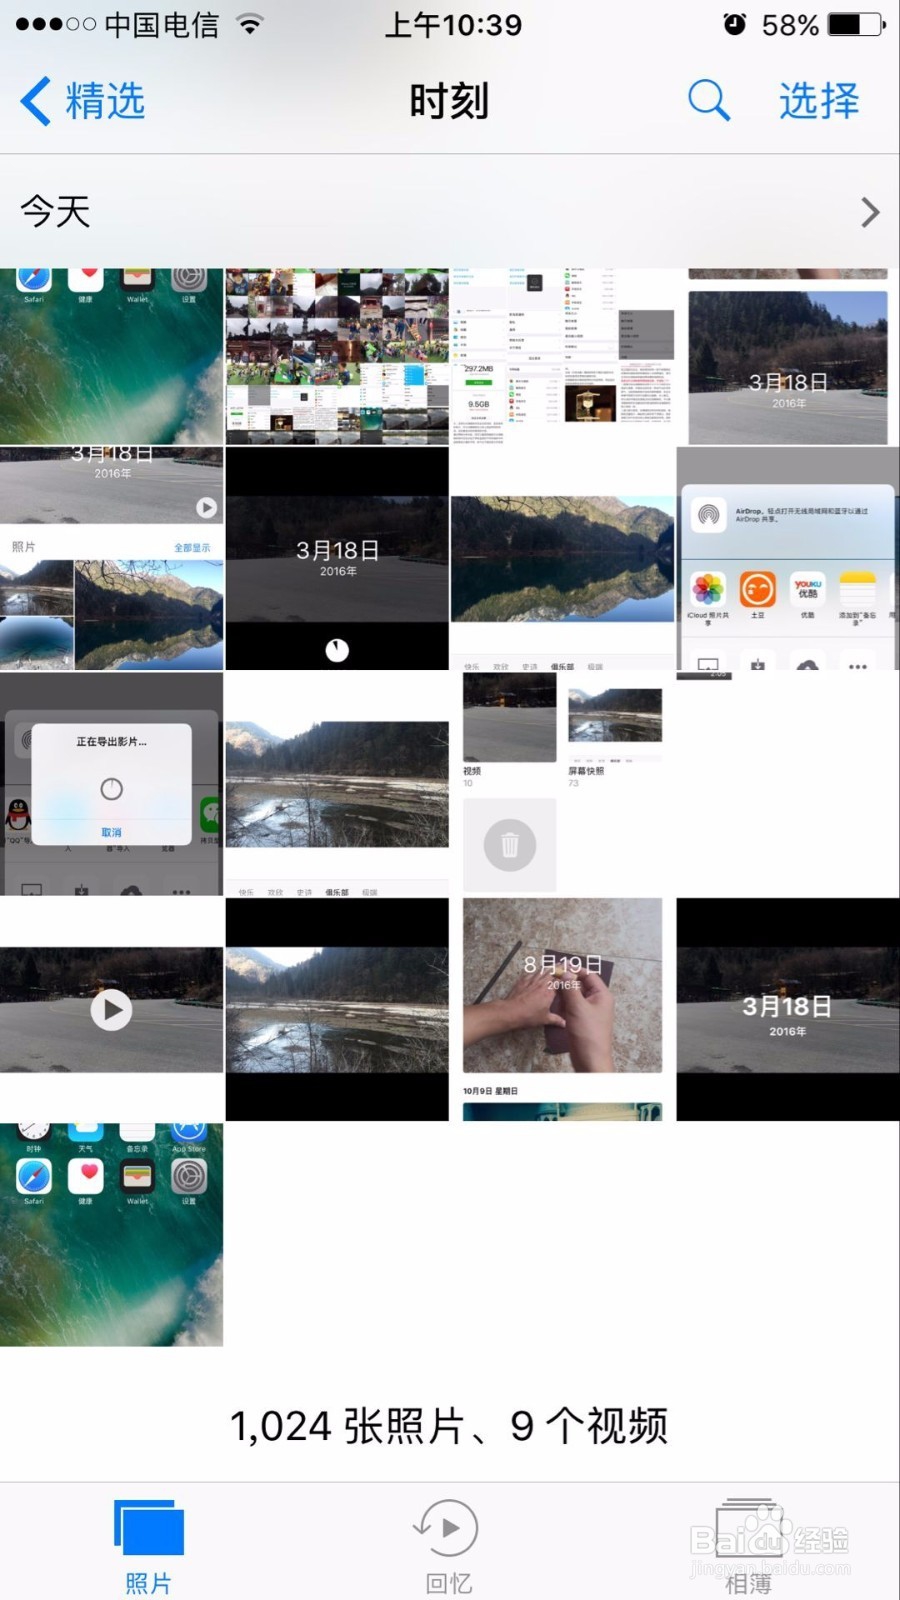Switch to the 相簿 tab
Image resolution: width=900 pixels, height=1600 pixels.
(748, 1546)
